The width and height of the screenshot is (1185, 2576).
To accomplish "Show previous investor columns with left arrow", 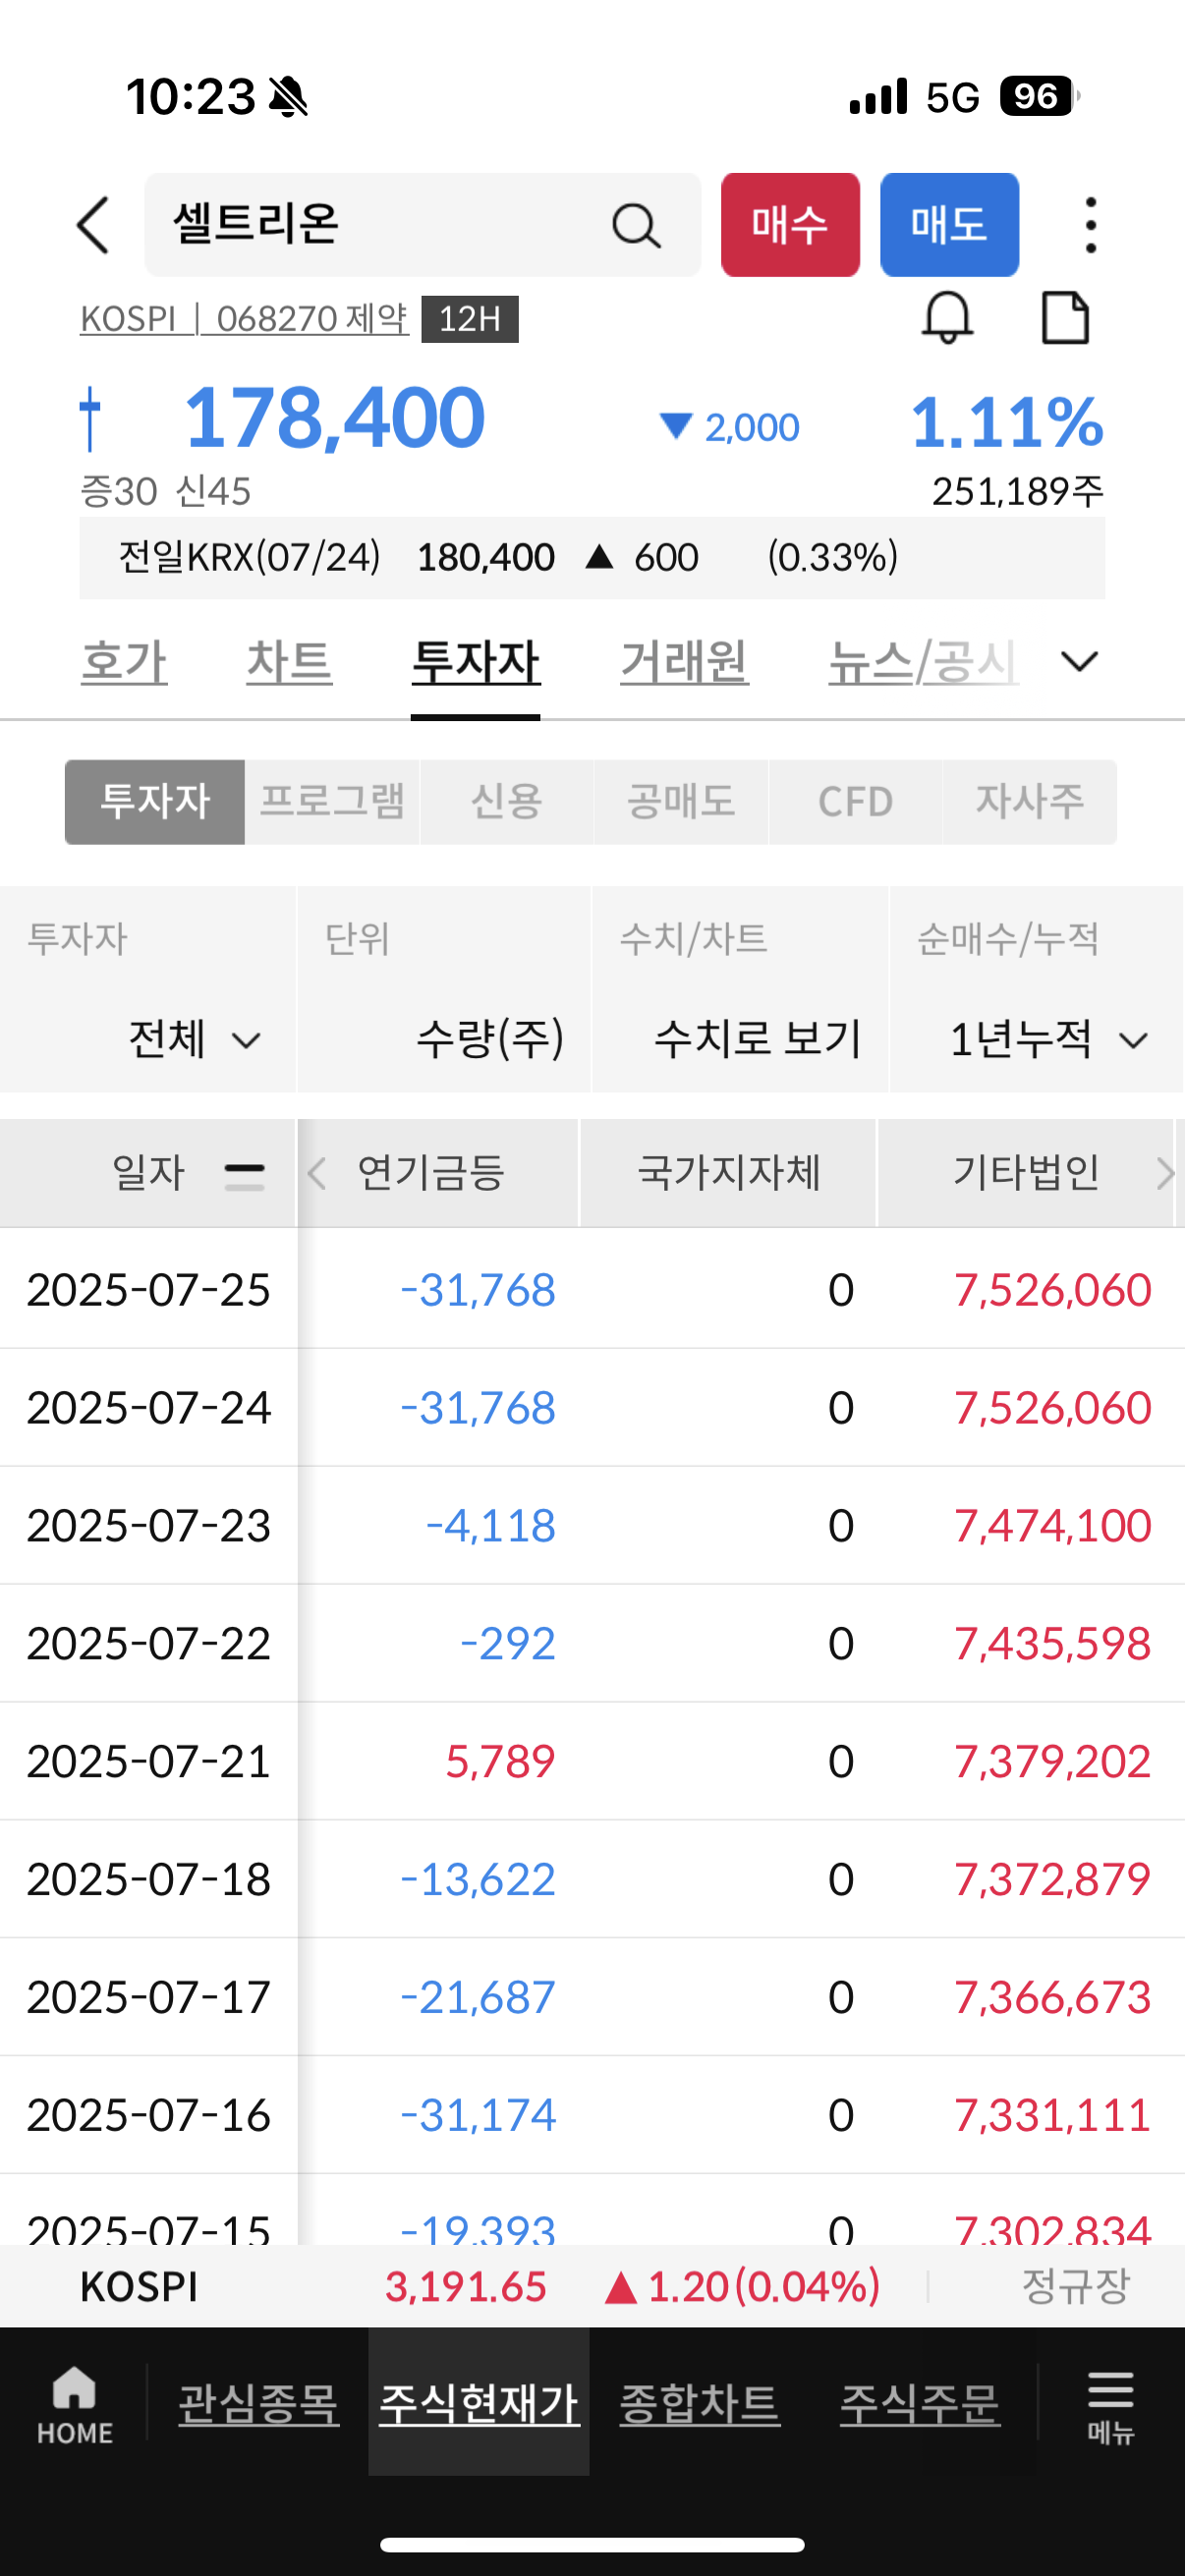I will pyautogui.click(x=317, y=1173).
